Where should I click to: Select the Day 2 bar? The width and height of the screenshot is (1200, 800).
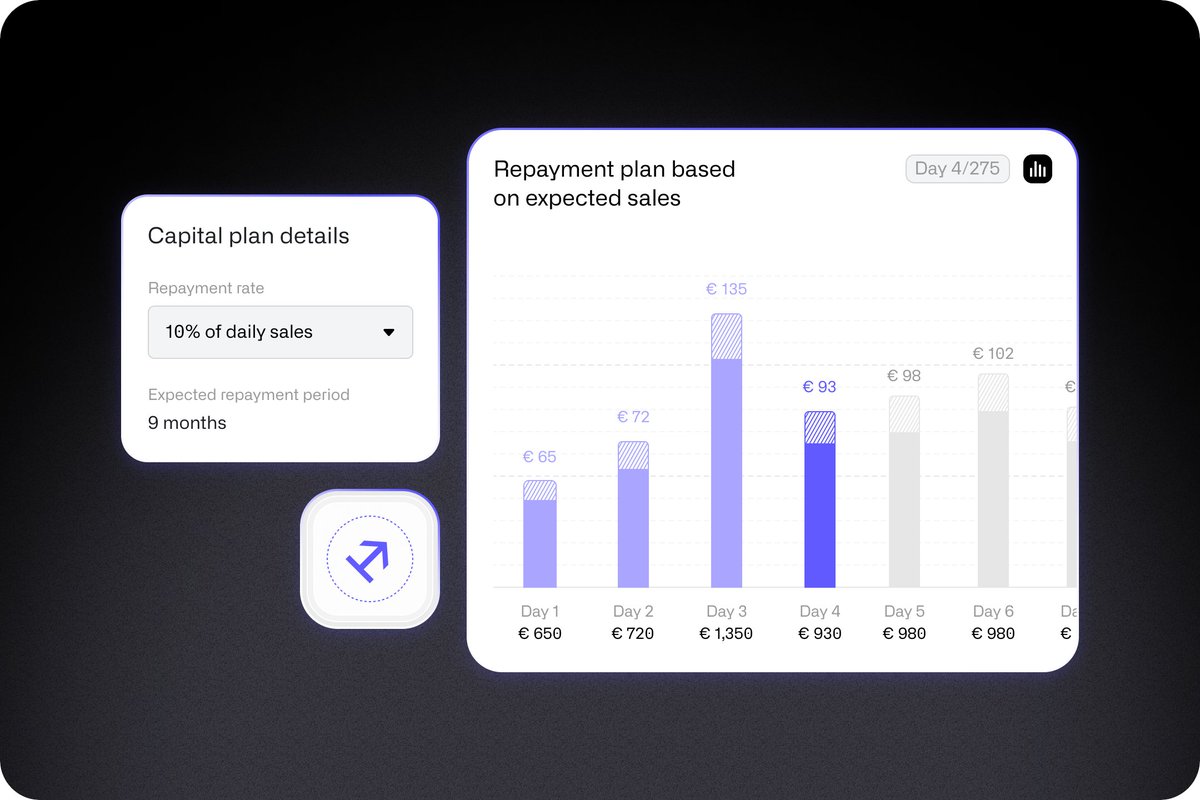pos(633,514)
